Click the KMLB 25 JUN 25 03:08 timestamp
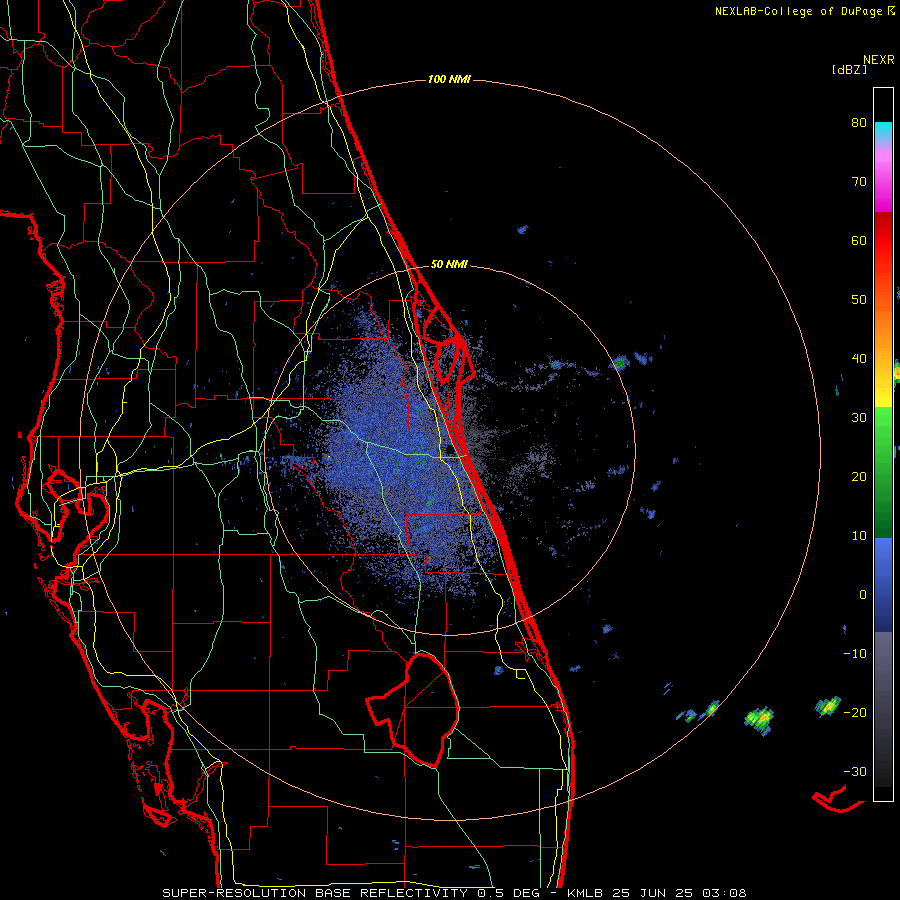The image size is (900, 900). 657,893
